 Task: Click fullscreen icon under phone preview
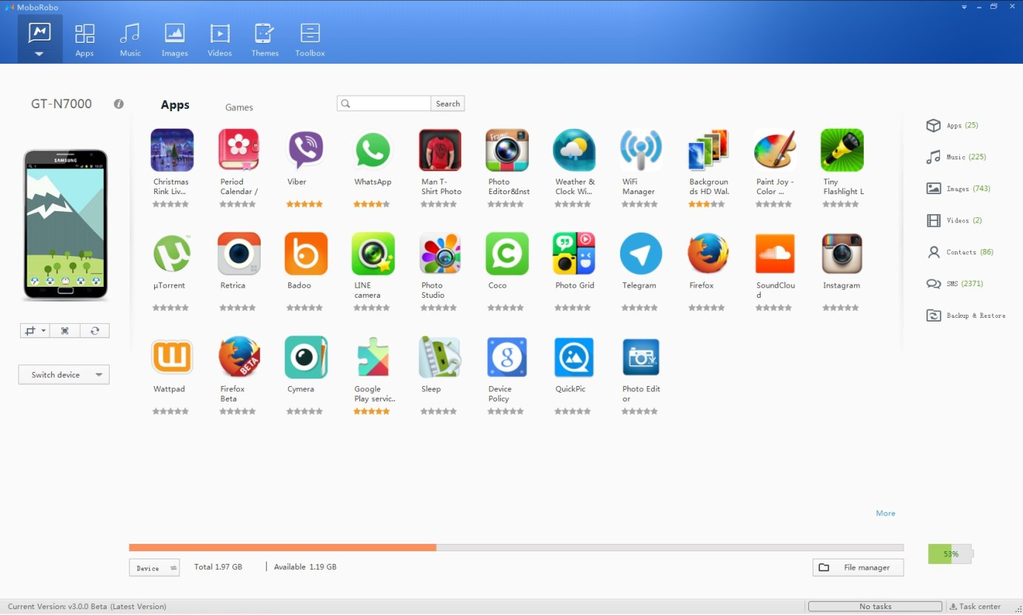click(65, 331)
